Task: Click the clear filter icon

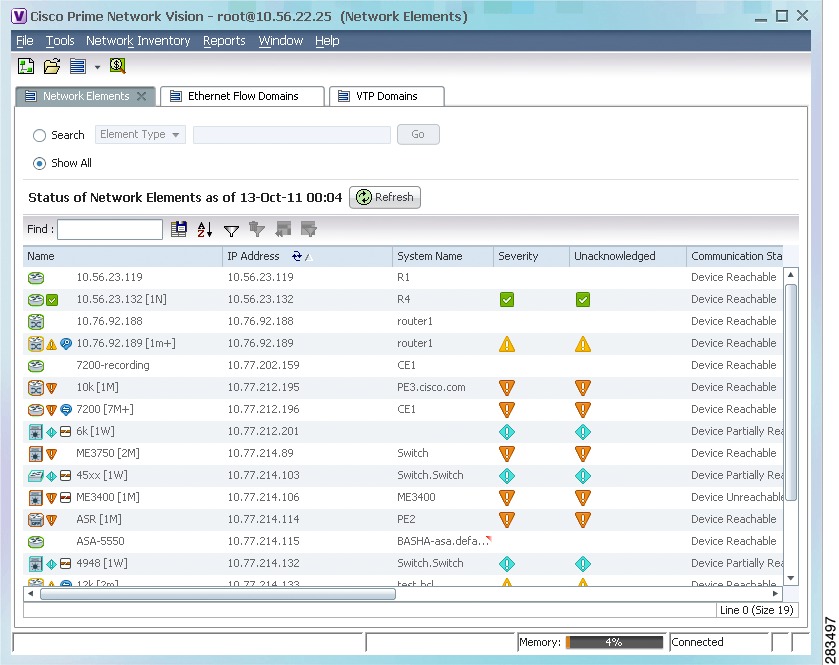Action: (x=257, y=229)
